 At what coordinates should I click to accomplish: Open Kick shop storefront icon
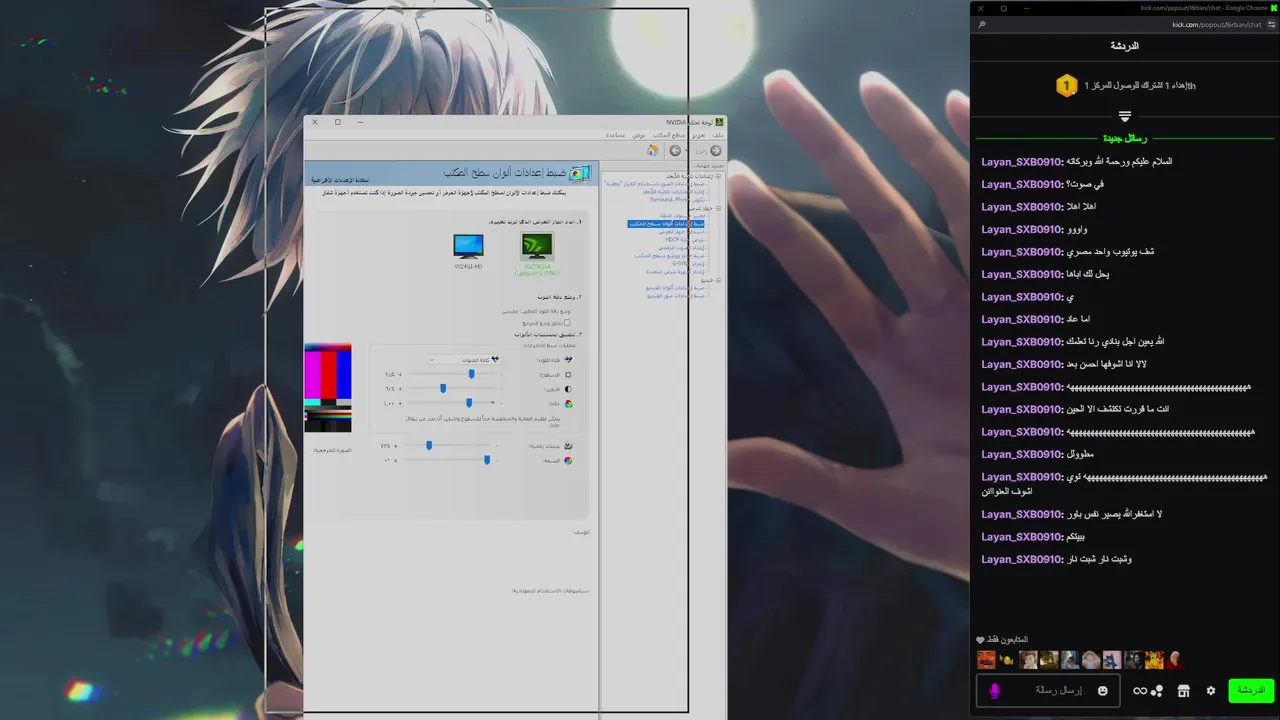pos(1183,691)
